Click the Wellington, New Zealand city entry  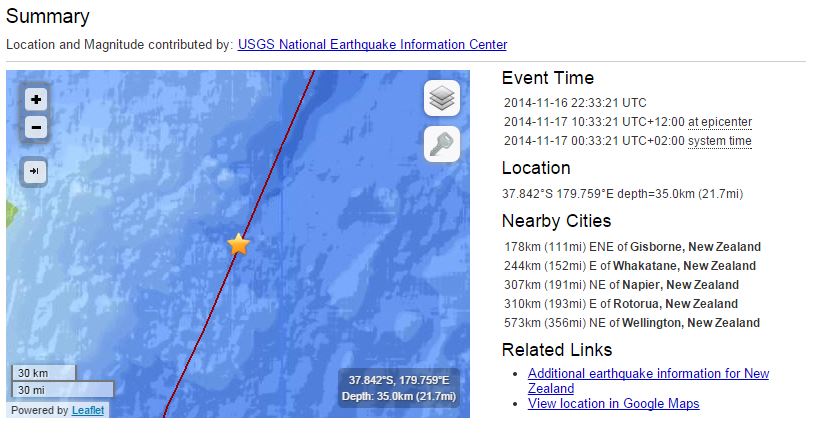pyautogui.click(x=632, y=323)
